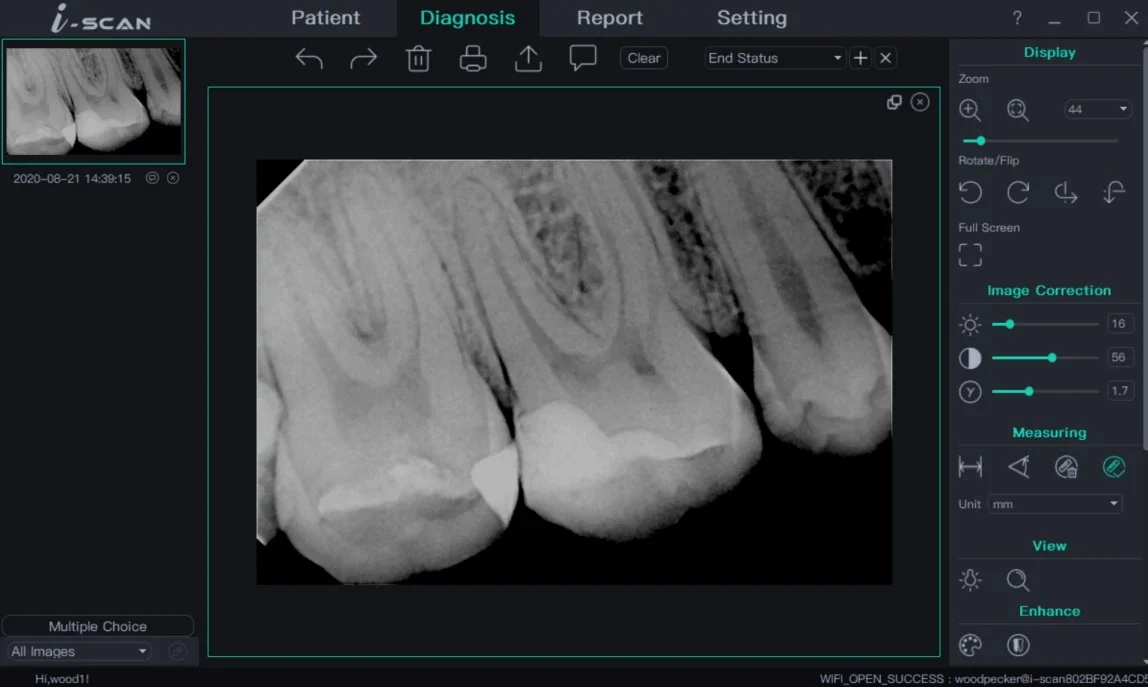Expand the zoom level dropdown showing 44
Image resolution: width=1148 pixels, height=687 pixels.
coord(1097,109)
